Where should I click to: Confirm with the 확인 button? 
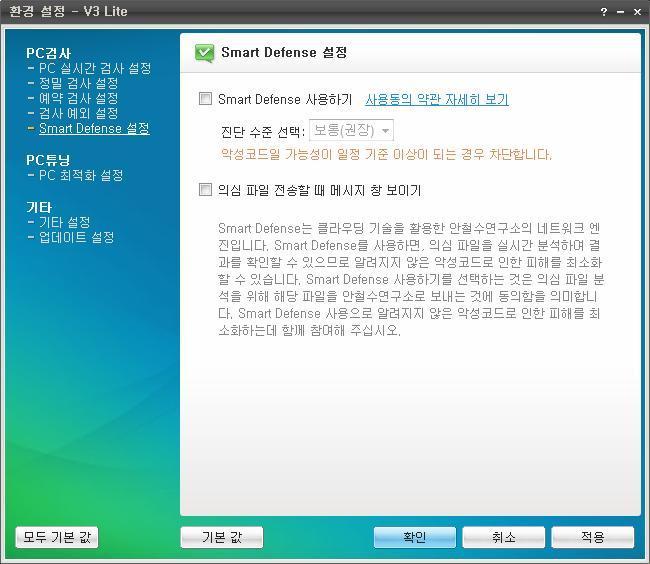(415, 537)
